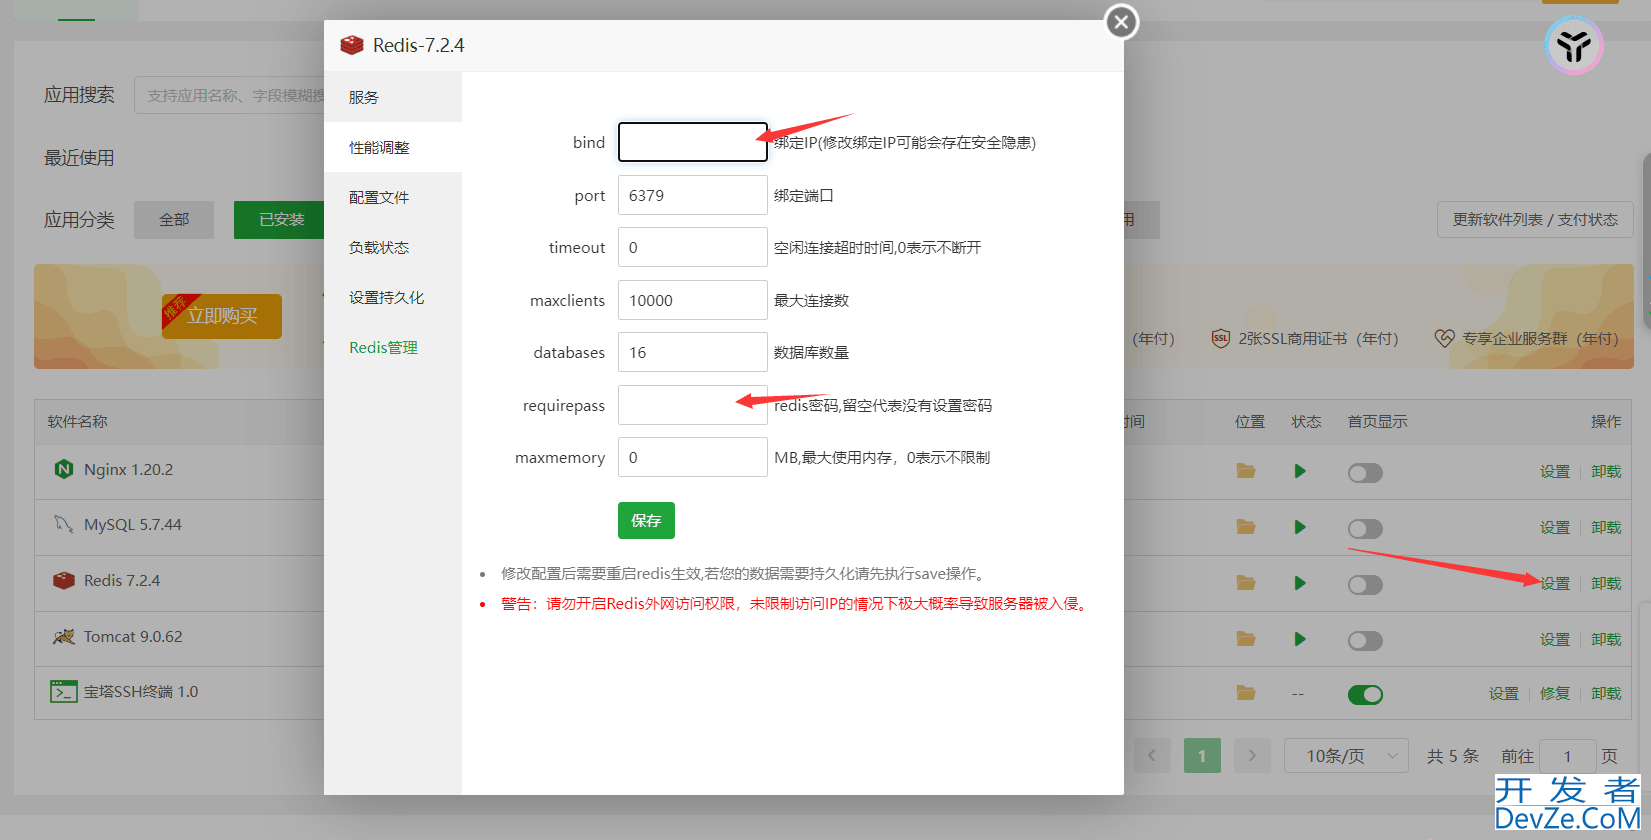Toggle homepage display for Redis

1365,585
